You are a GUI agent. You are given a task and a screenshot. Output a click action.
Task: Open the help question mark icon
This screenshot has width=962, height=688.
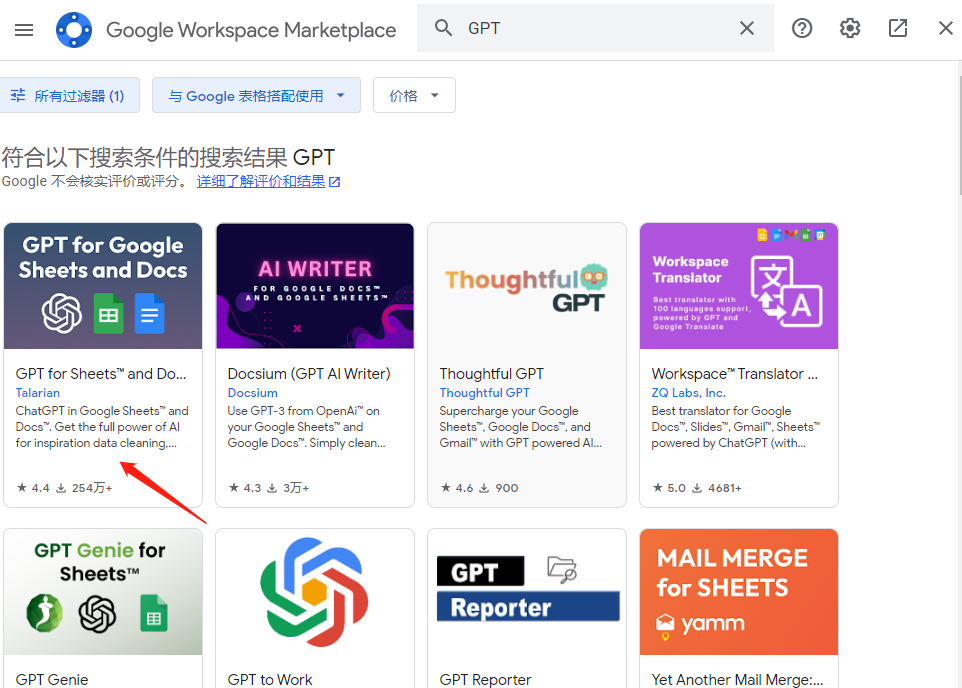click(802, 28)
